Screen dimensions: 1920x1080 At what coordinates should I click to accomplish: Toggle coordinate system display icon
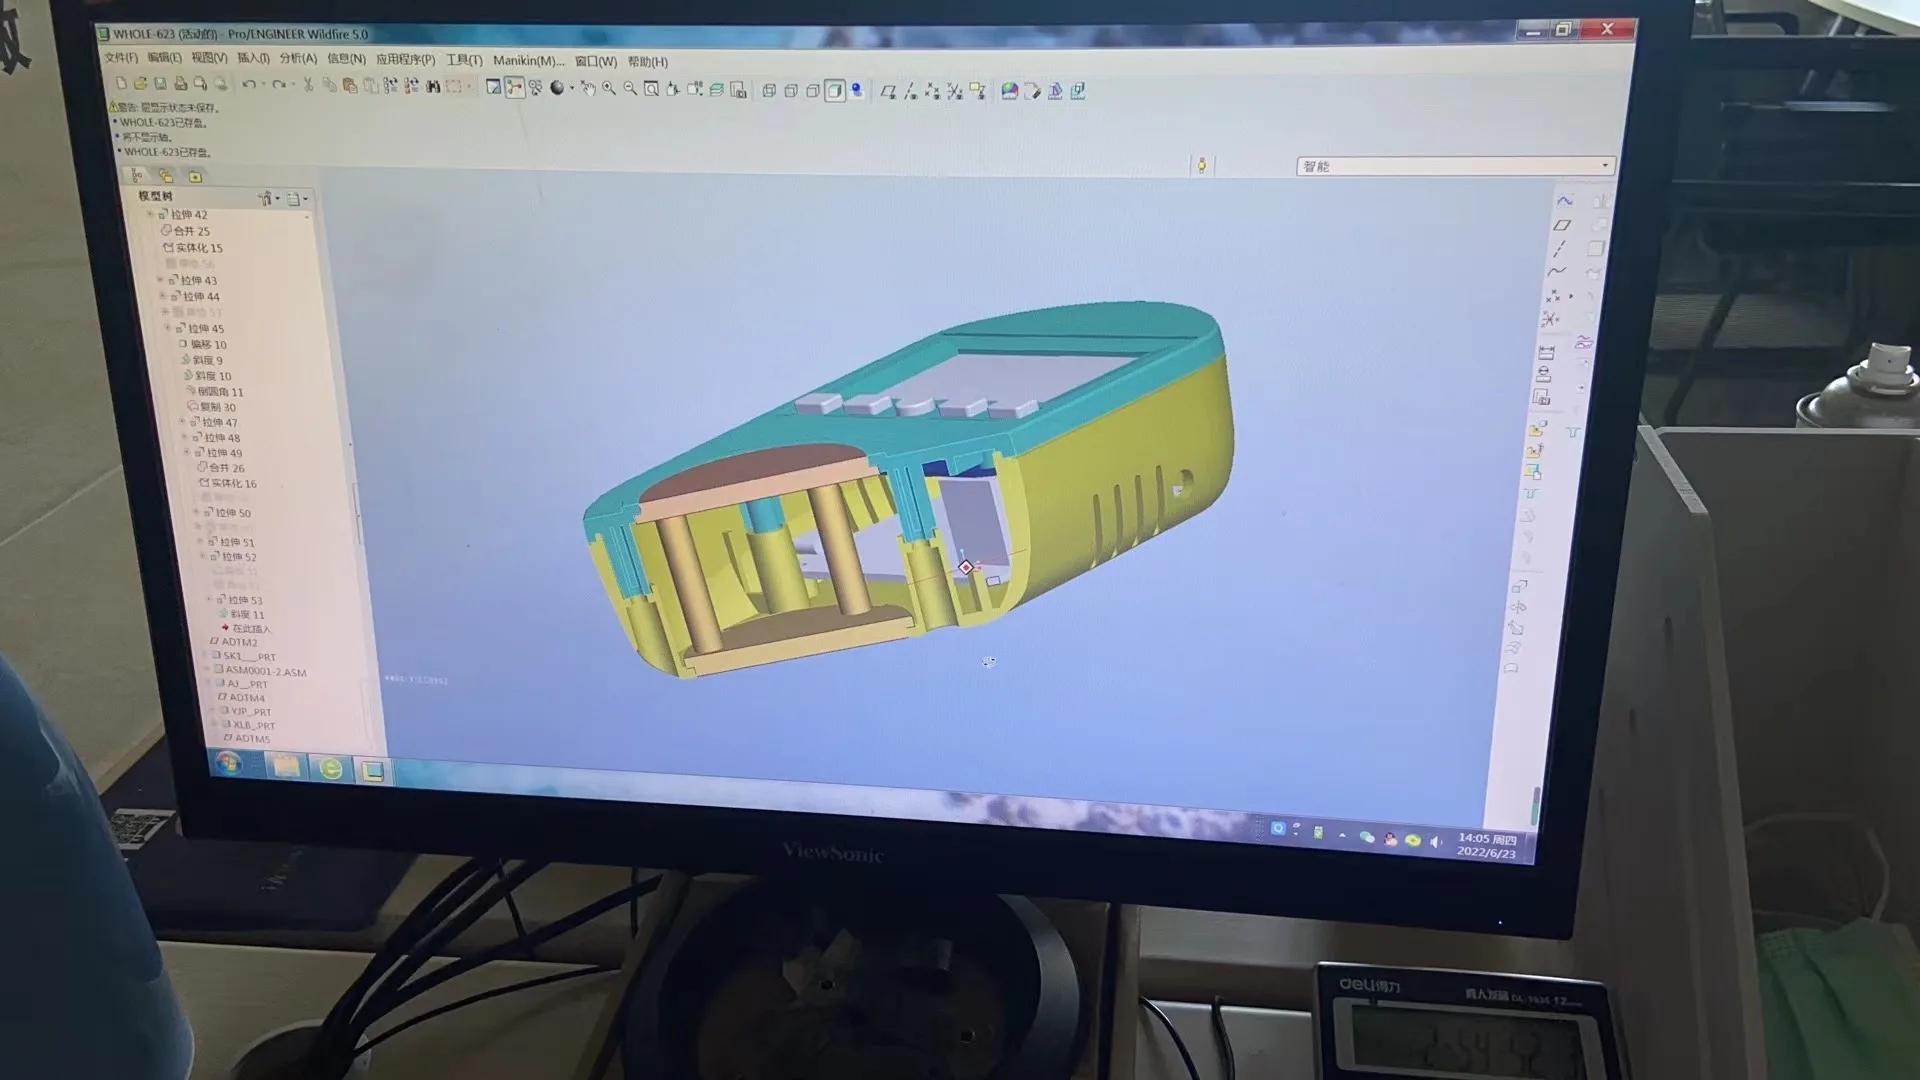[952, 90]
